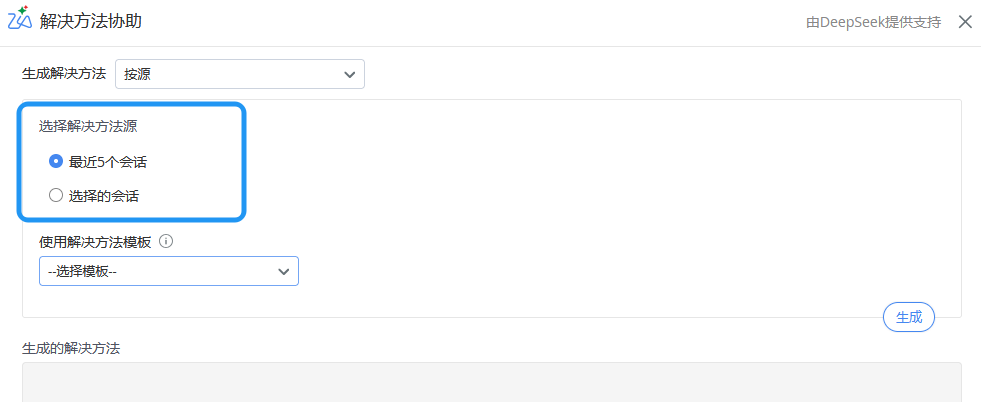This screenshot has width=981, height=402.
Task: Click the chevron arrow of 按源 dropdown
Action: [x=349, y=74]
